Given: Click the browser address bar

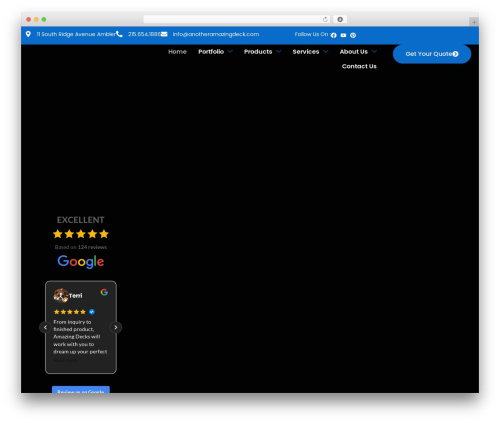Looking at the screenshot, I should tap(237, 19).
